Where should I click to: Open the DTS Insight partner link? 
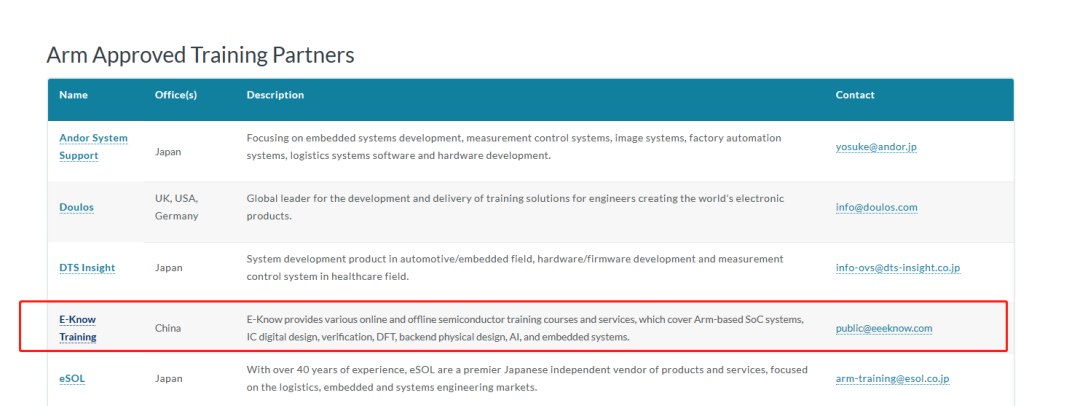click(87, 267)
